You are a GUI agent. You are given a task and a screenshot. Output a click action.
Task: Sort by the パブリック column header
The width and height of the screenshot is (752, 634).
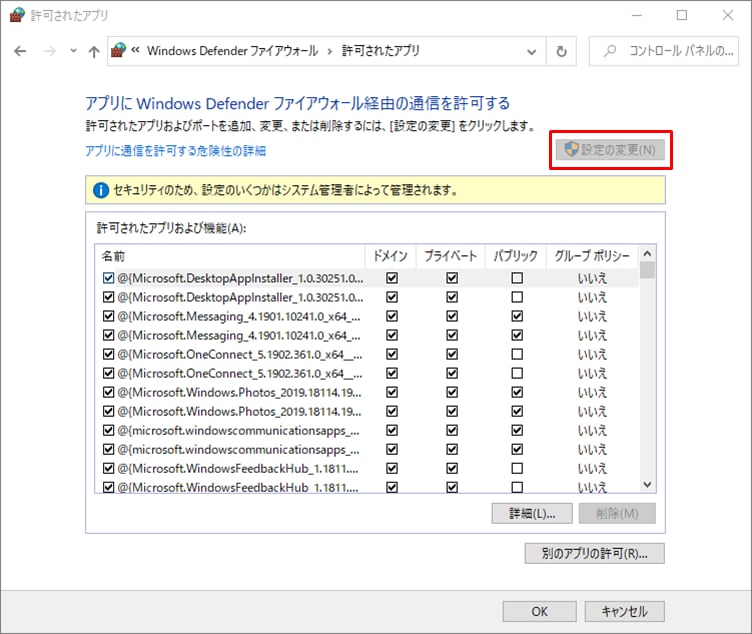point(516,256)
